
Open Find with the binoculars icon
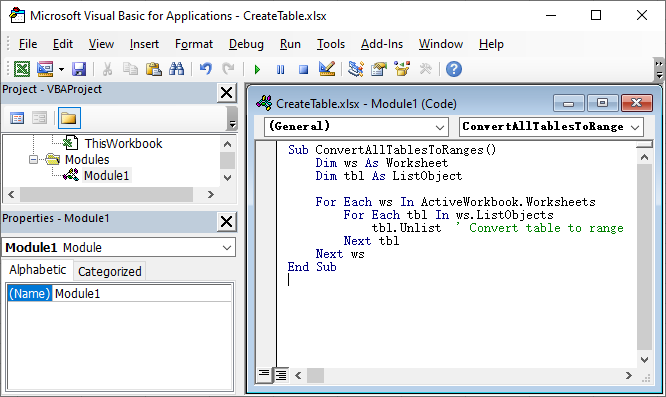coord(177,69)
